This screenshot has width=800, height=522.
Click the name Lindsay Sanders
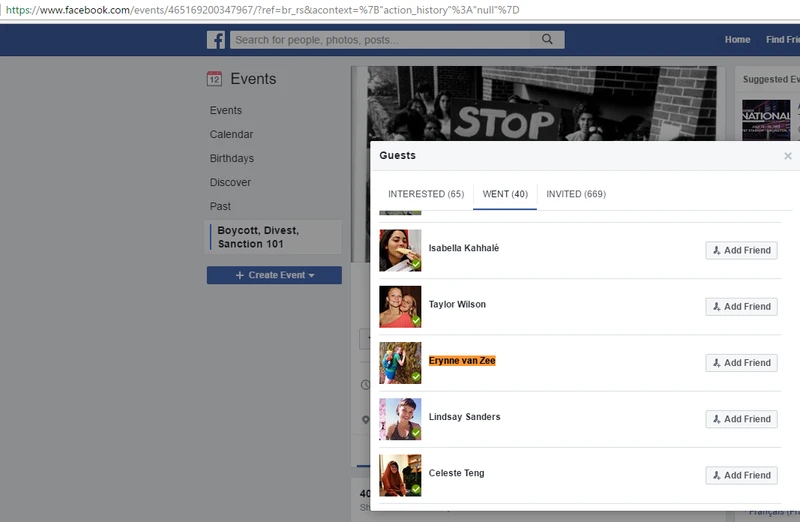pos(464,417)
